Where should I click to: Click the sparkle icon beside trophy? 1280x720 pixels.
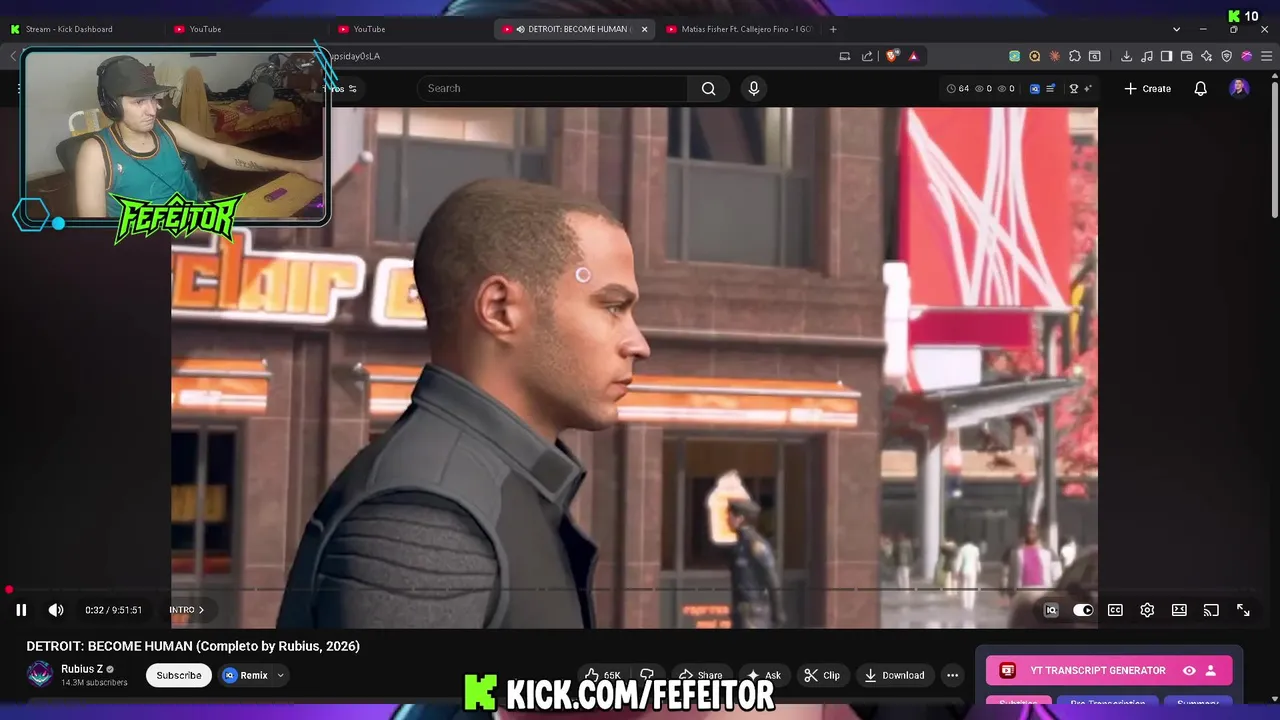coord(1087,88)
